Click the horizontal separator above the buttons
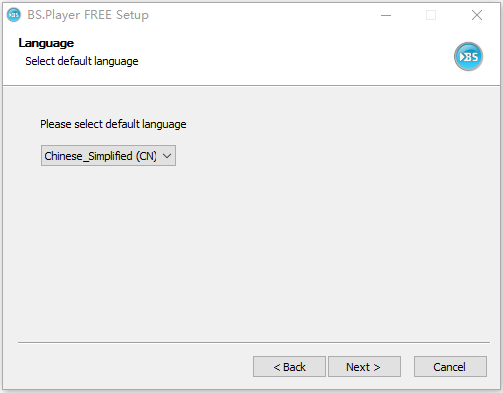 coord(254,342)
